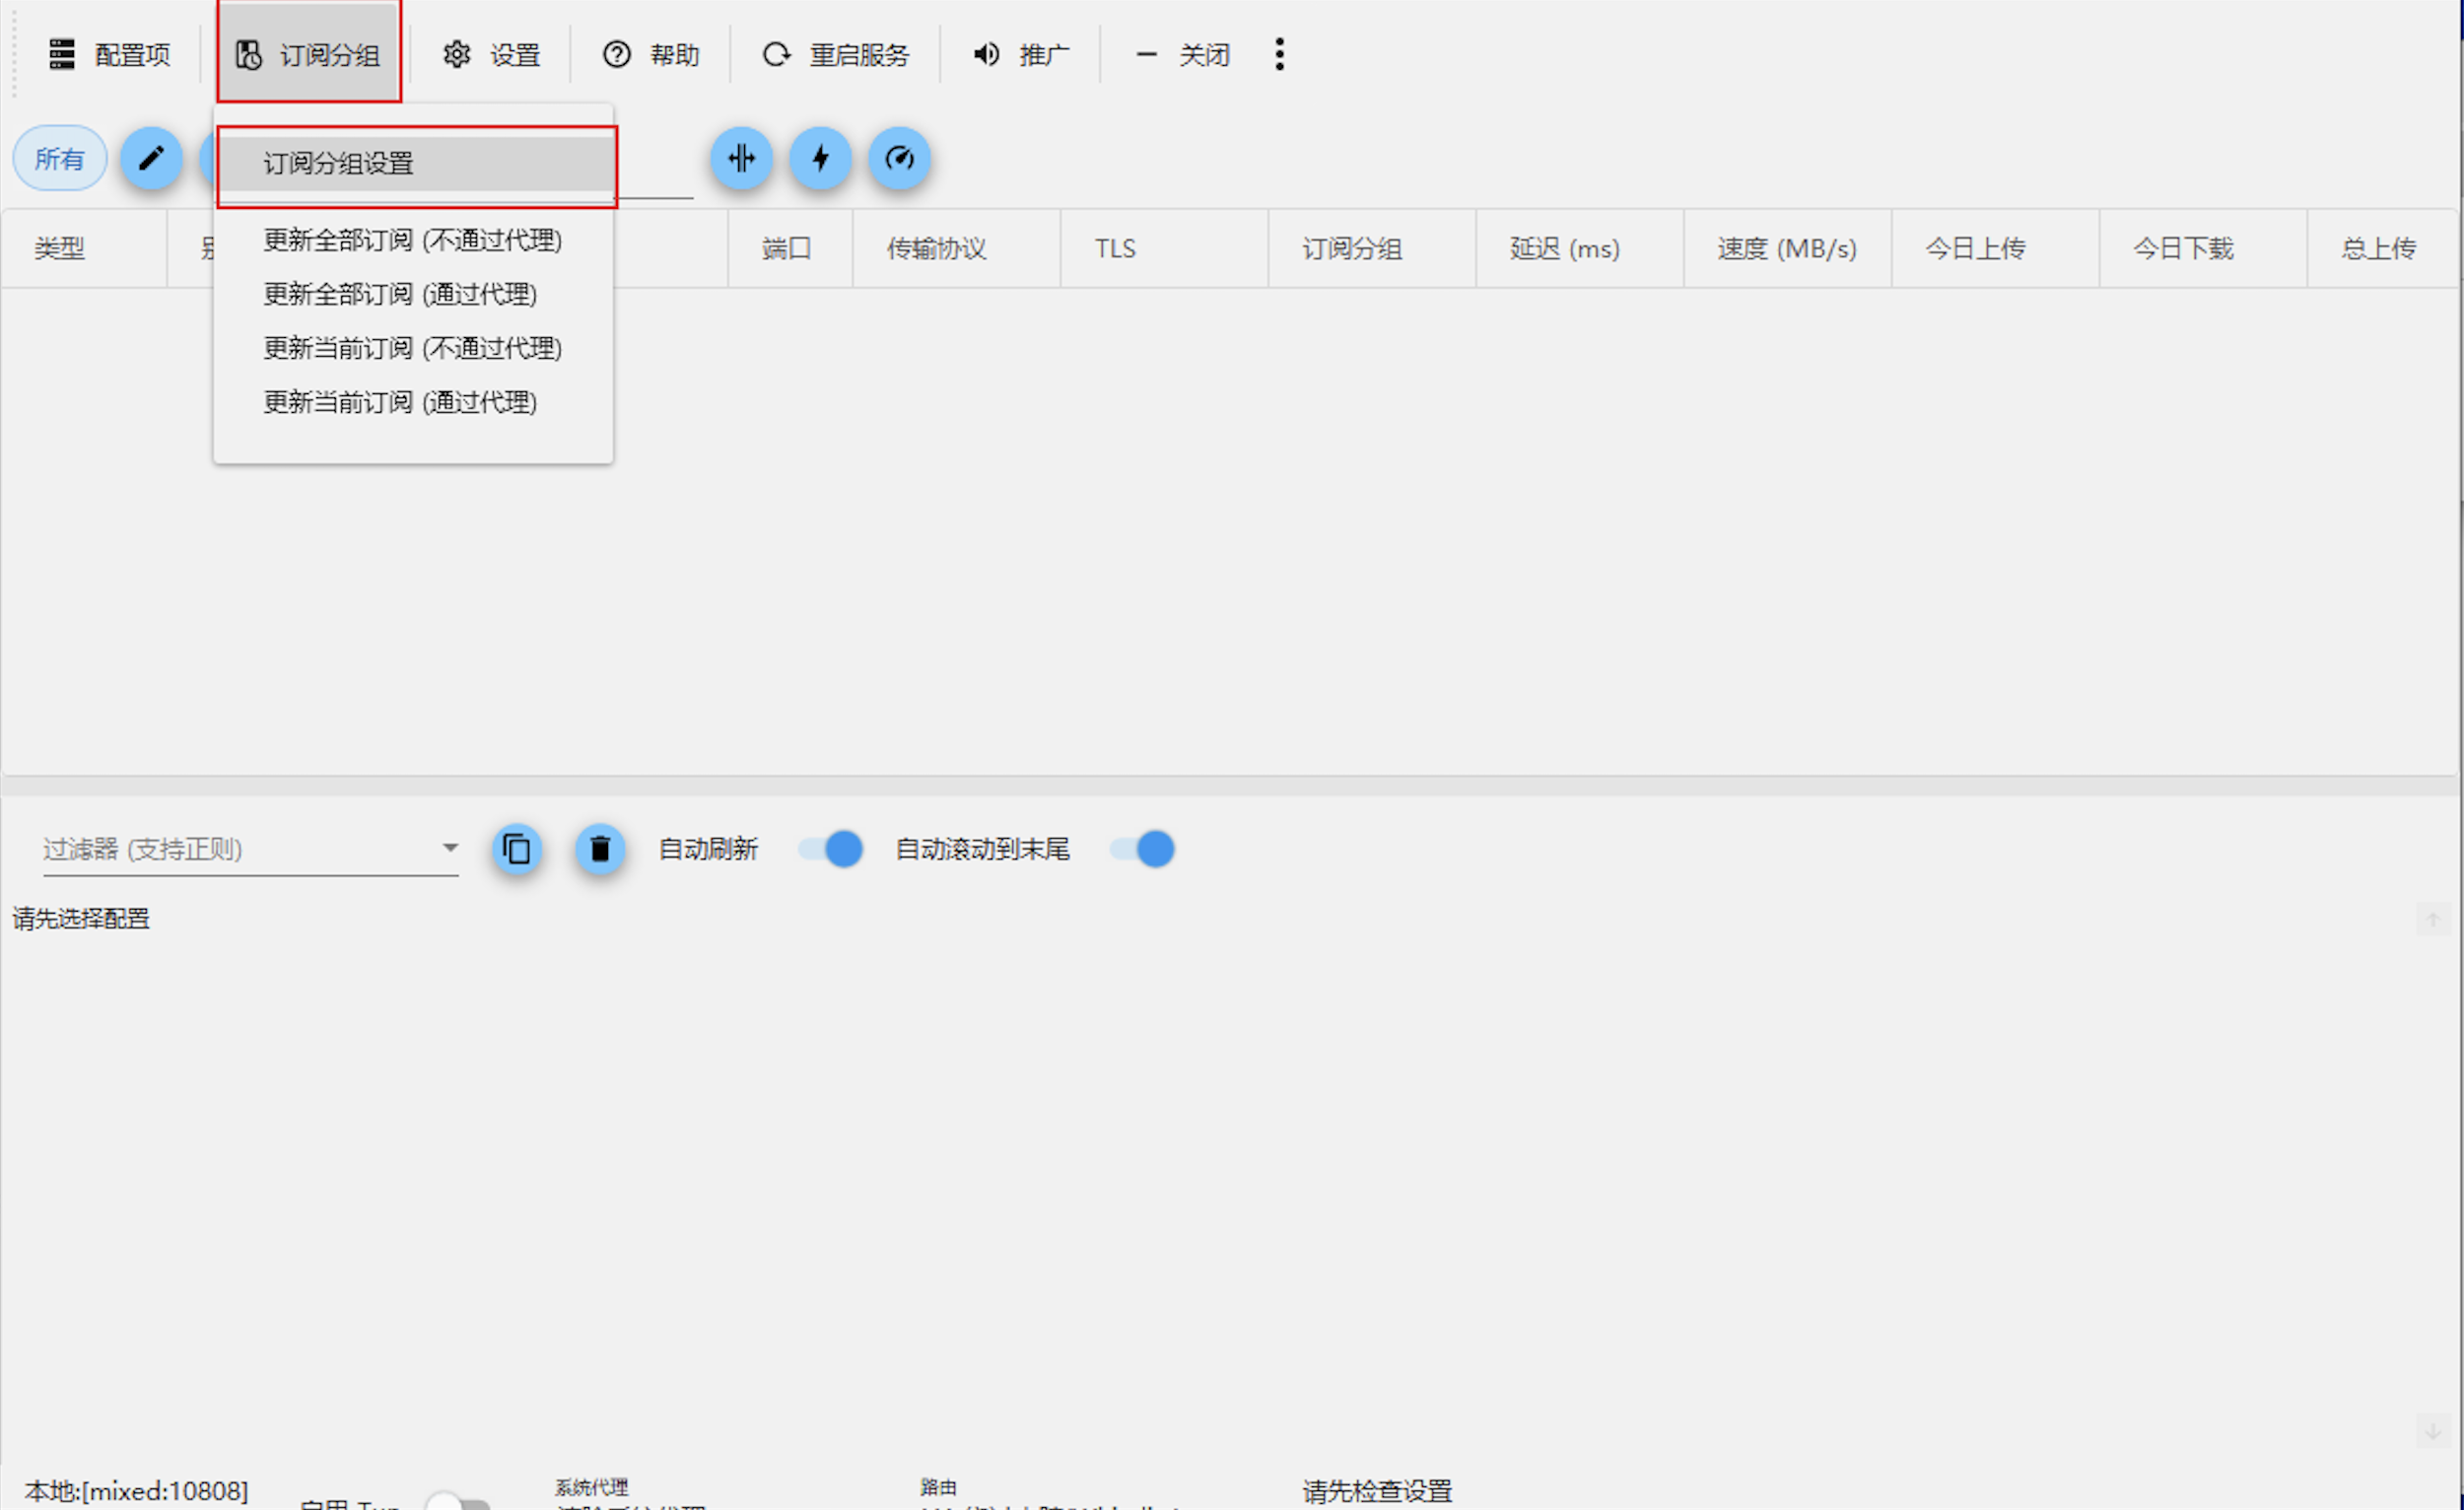
Task: Click the 帮助 help button
Action: (651, 54)
